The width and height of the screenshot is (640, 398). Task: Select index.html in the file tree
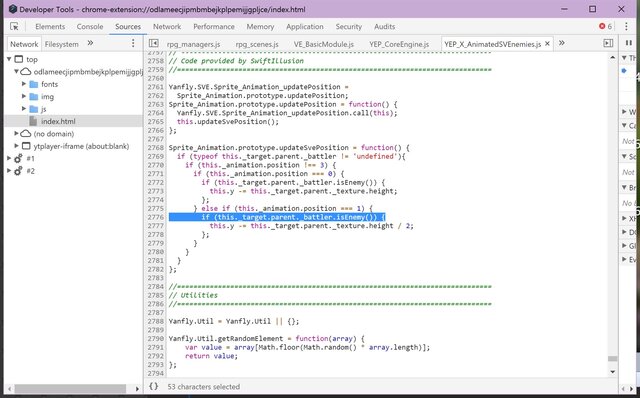click(x=58, y=121)
